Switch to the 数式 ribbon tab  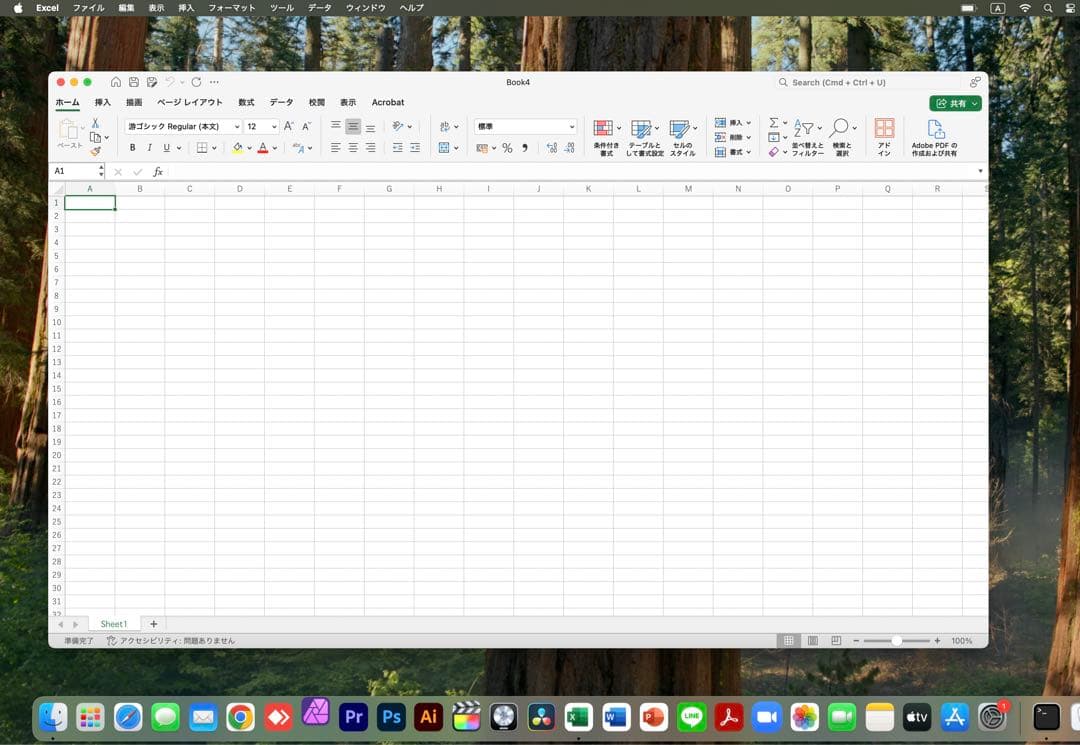[x=246, y=102]
